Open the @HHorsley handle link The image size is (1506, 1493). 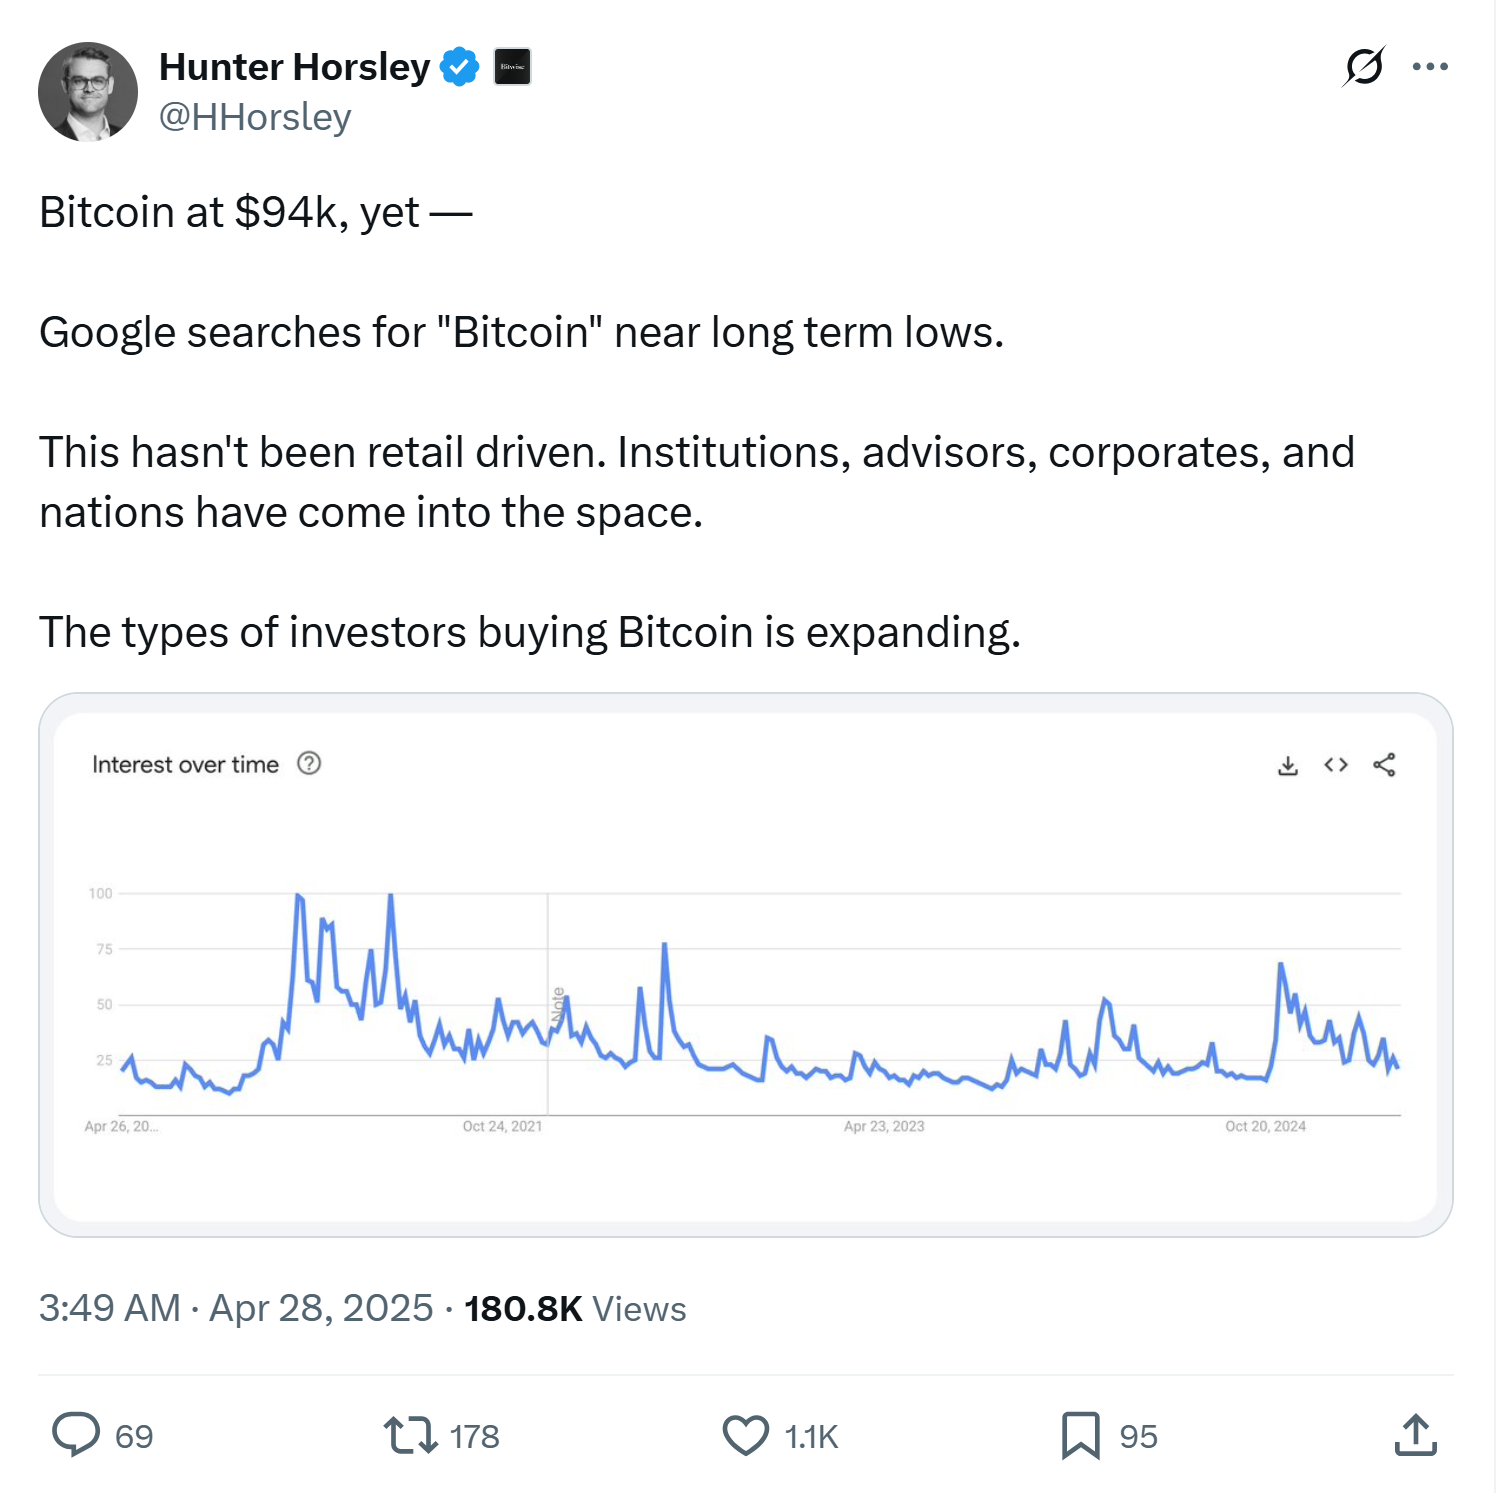pyautogui.click(x=255, y=118)
